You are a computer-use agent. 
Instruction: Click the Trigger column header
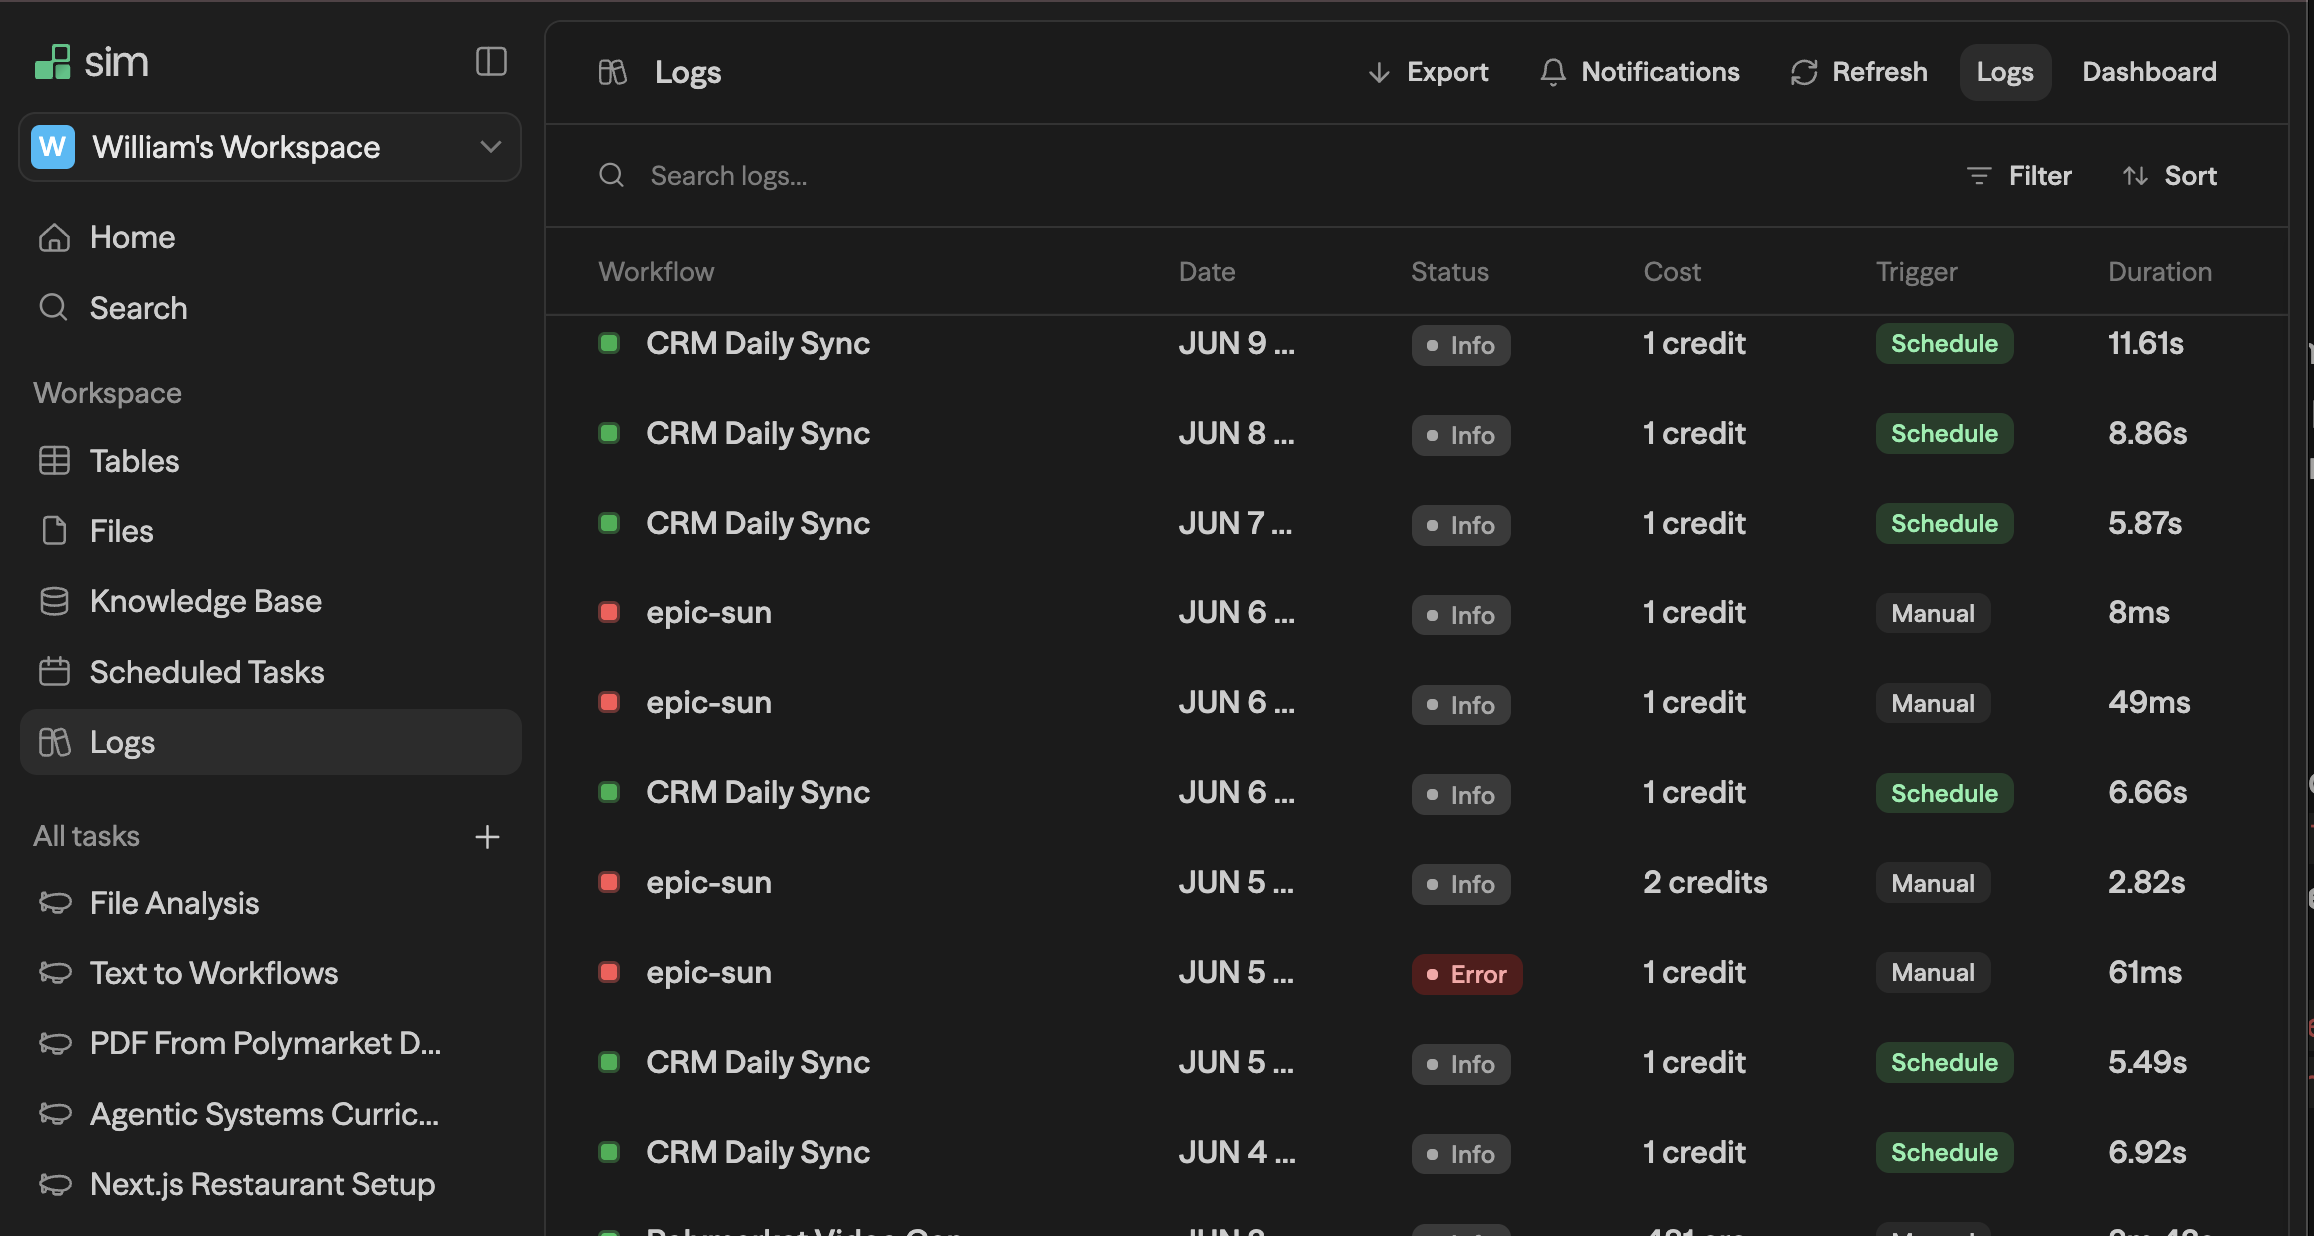(1917, 272)
